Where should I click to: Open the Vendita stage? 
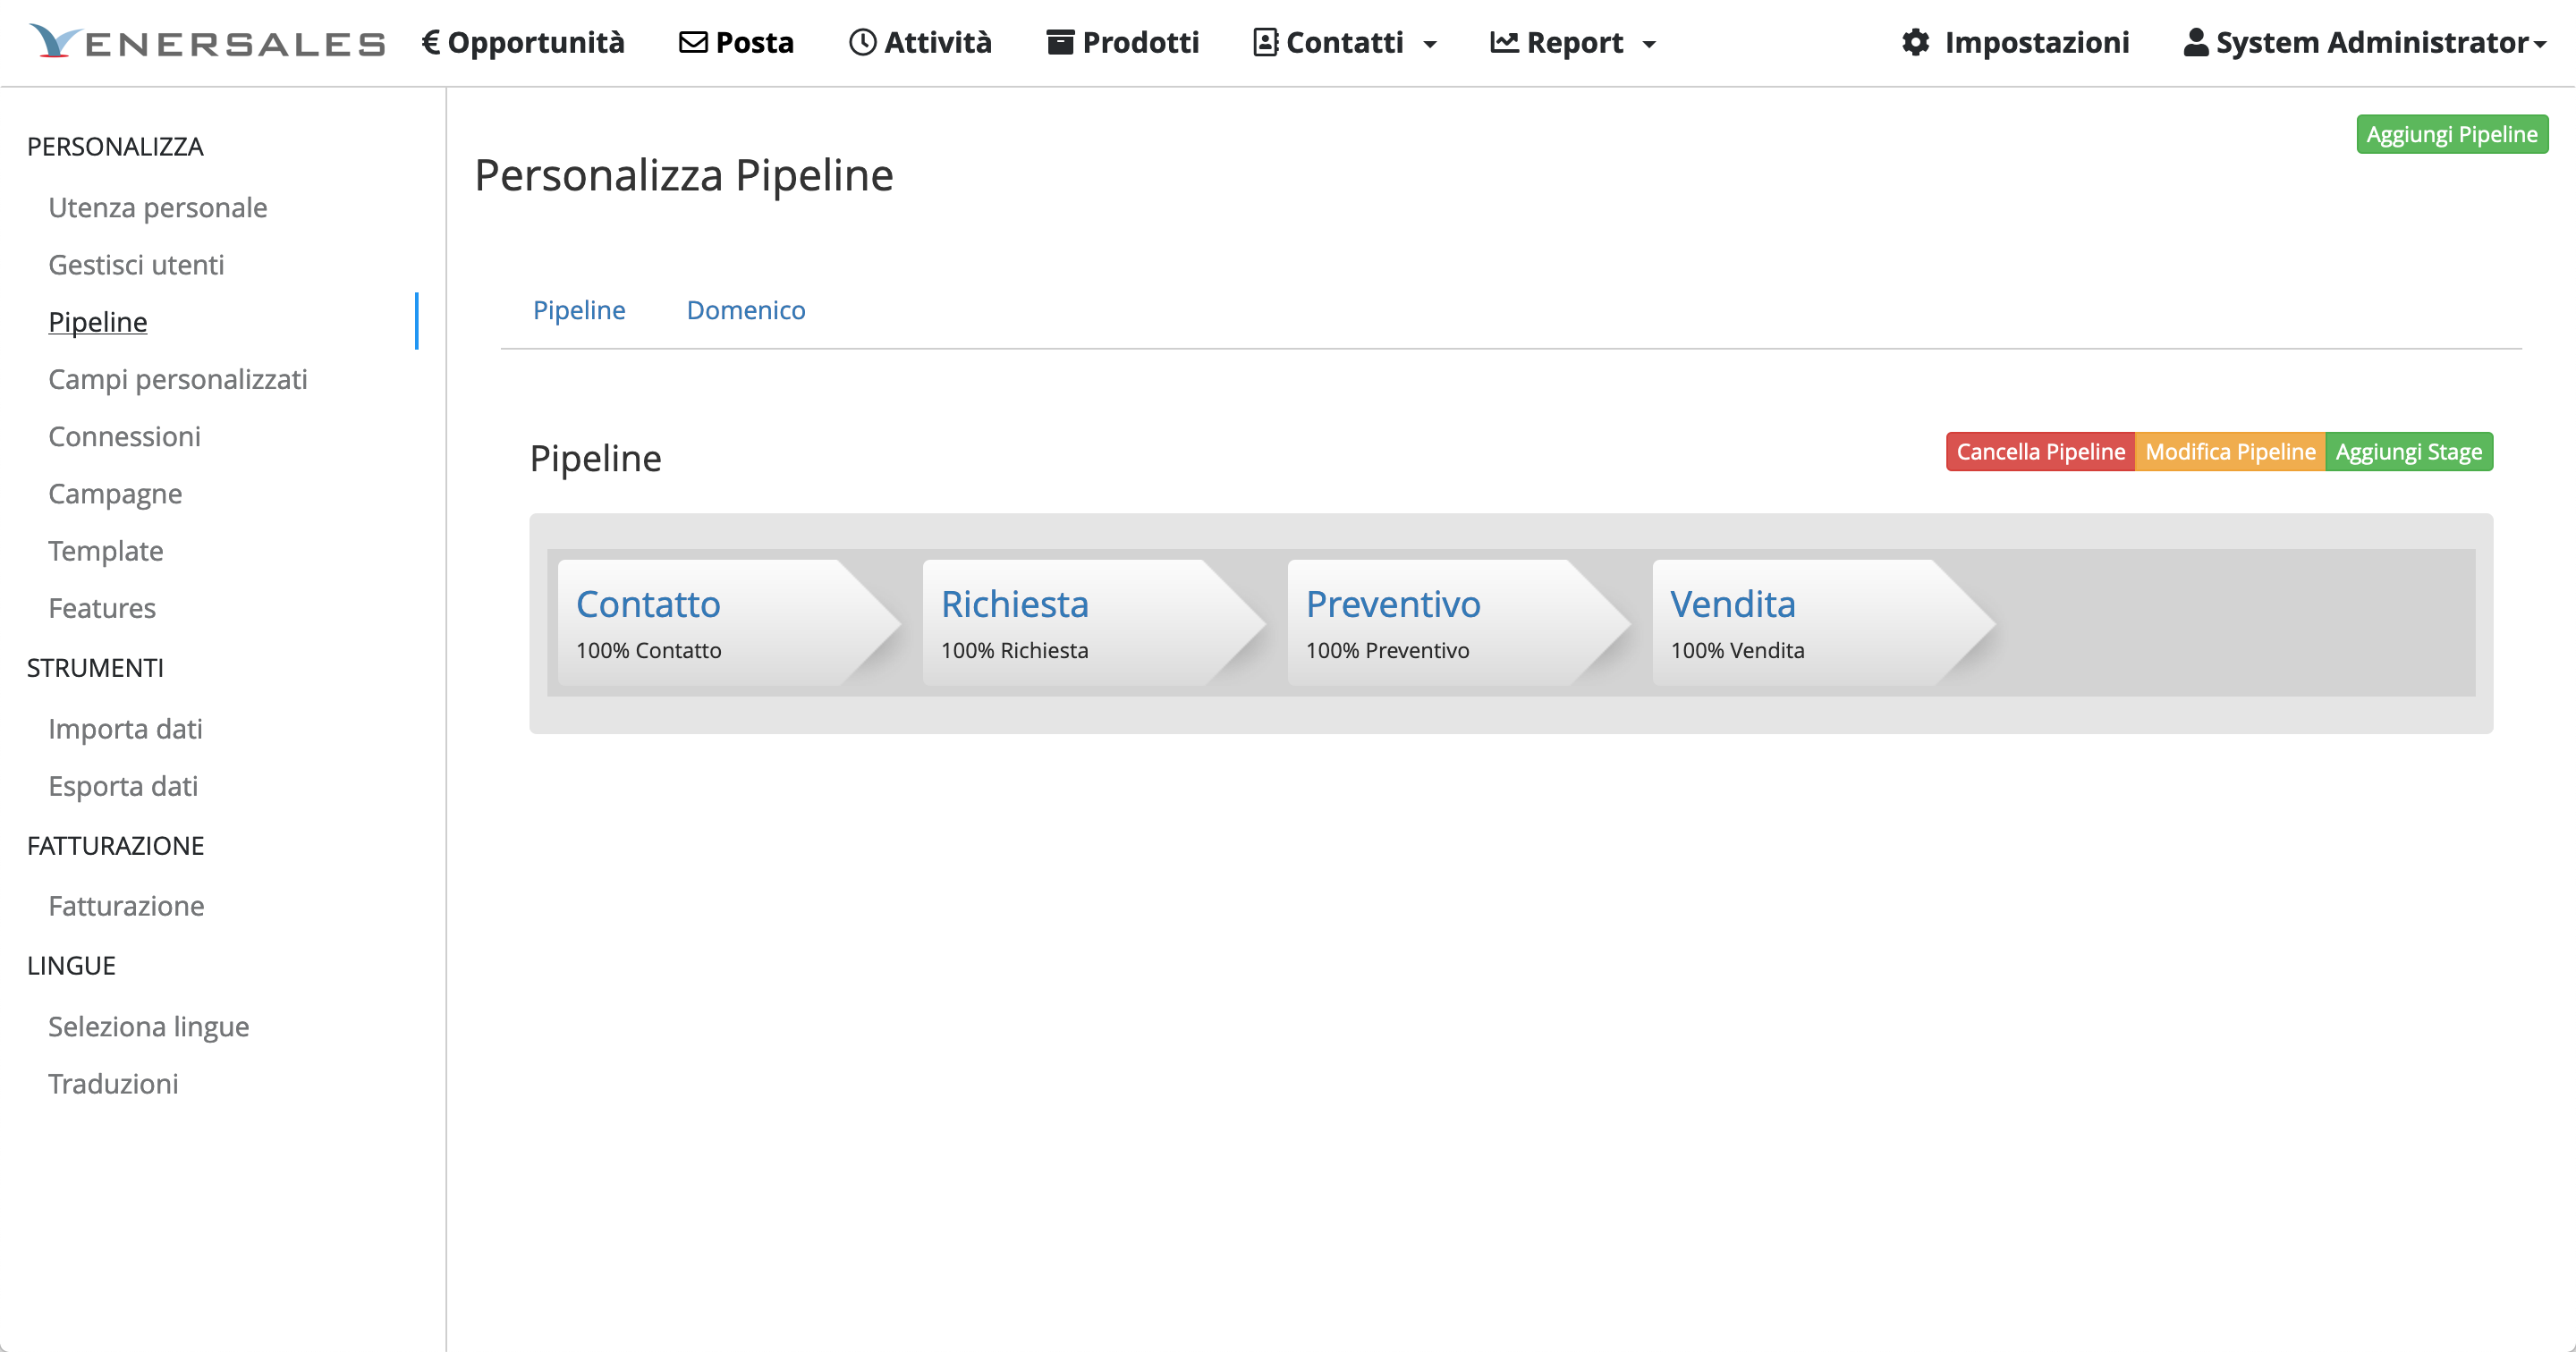pyautogui.click(x=1733, y=604)
